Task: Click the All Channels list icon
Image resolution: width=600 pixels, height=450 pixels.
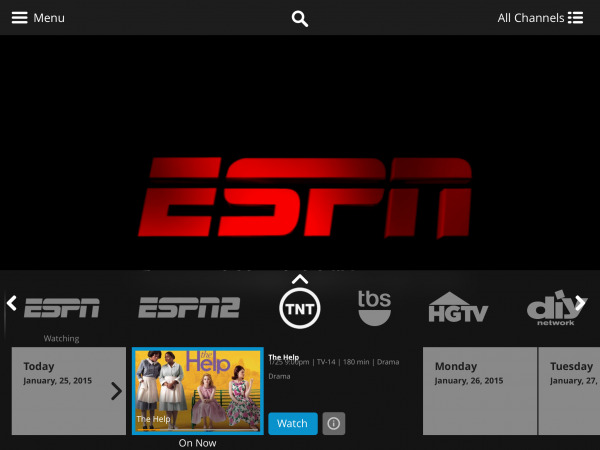Action: pyautogui.click(x=575, y=18)
